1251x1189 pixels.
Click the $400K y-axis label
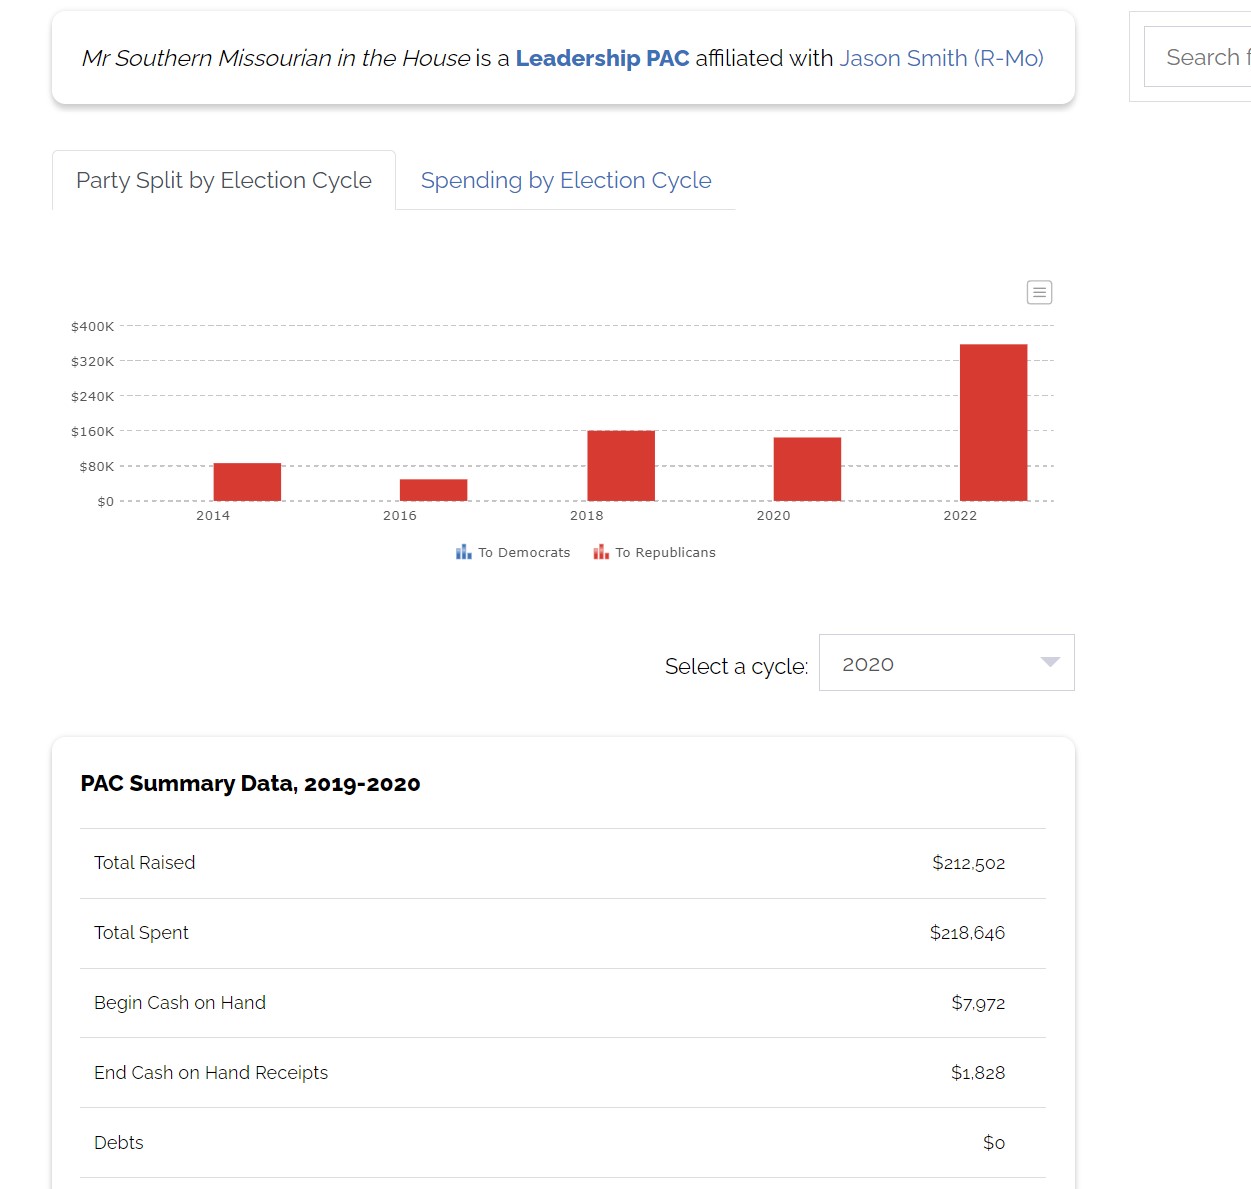click(93, 327)
